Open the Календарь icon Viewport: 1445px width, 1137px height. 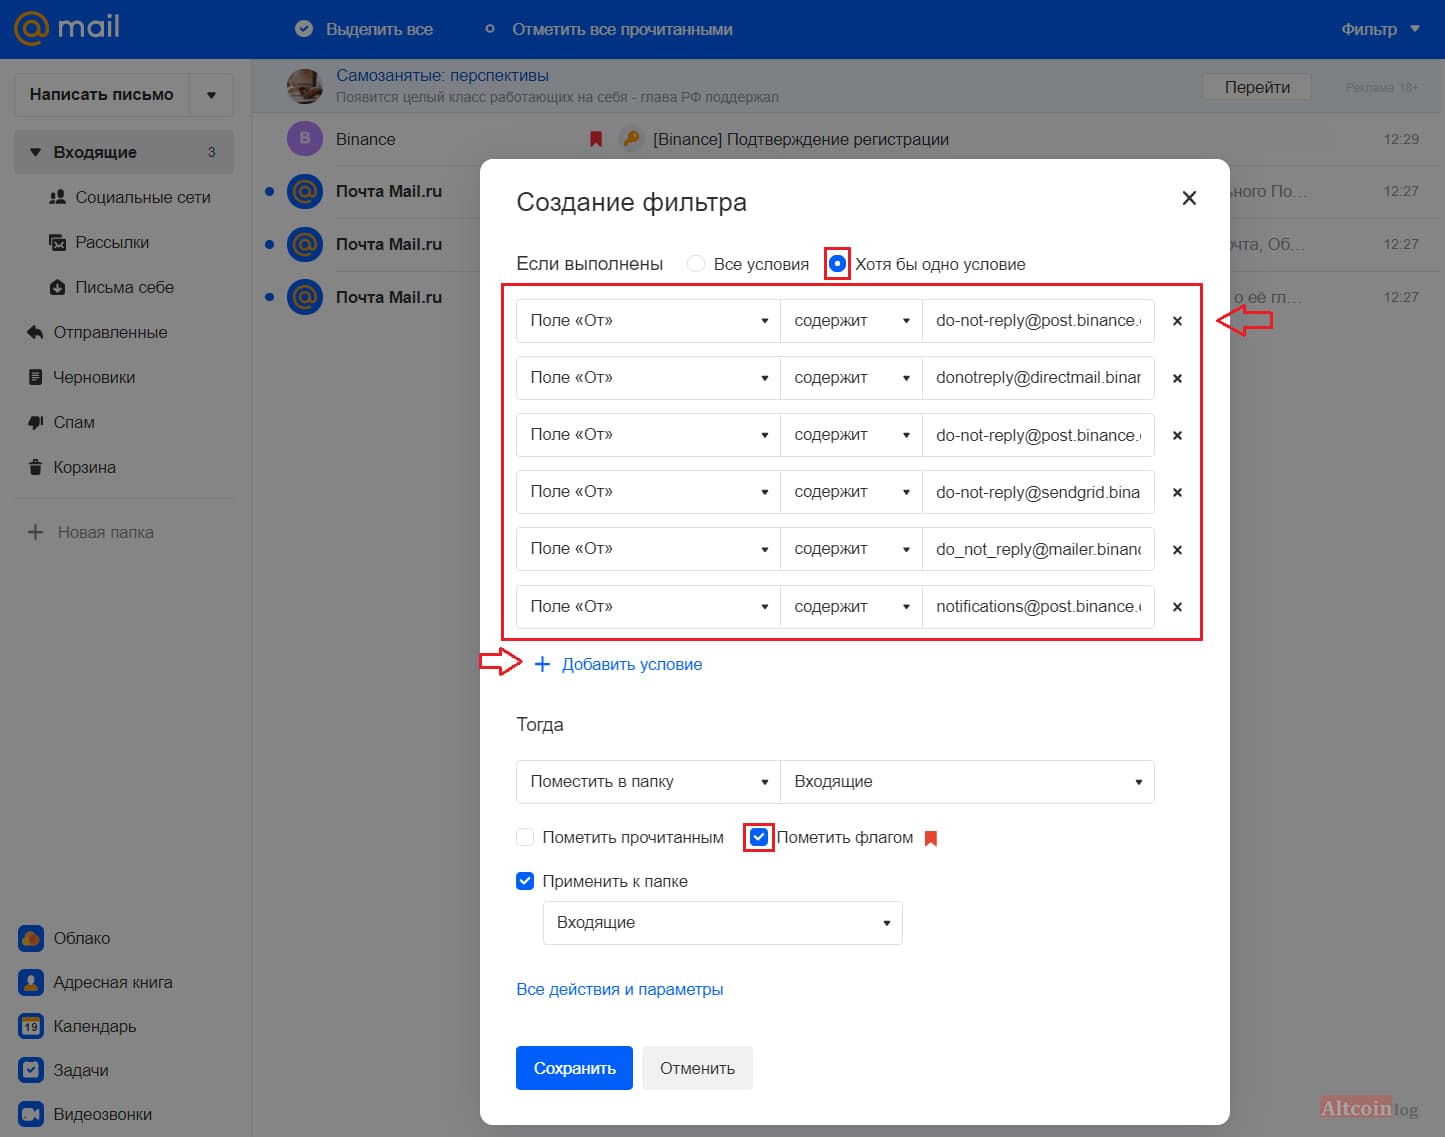pos(31,1026)
